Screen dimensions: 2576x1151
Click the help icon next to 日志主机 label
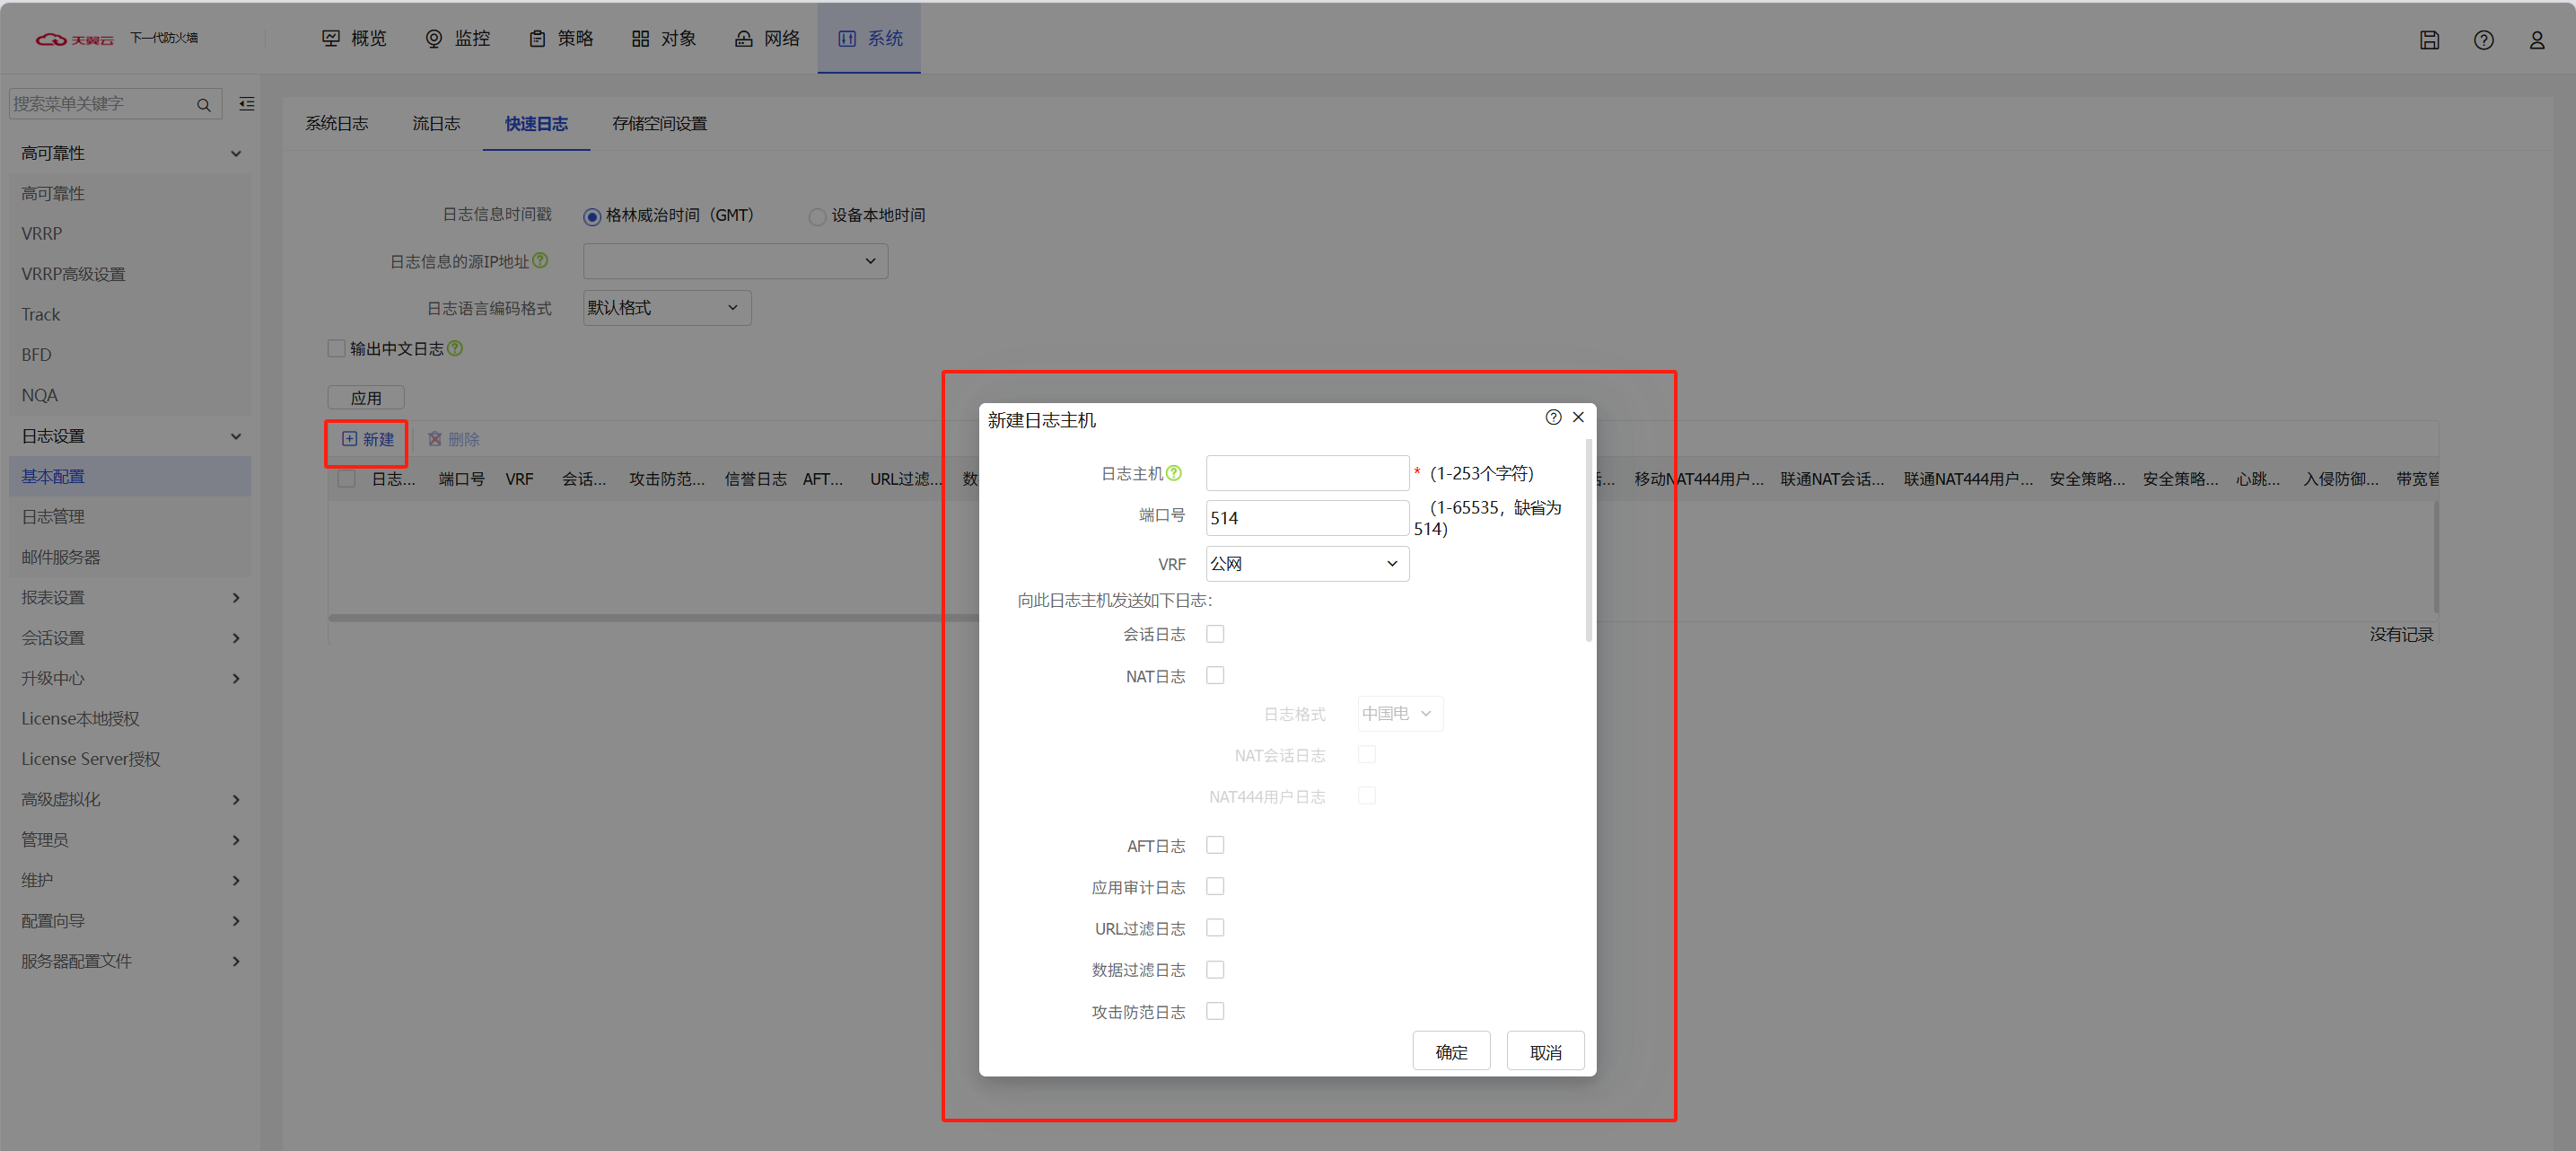click(1174, 473)
